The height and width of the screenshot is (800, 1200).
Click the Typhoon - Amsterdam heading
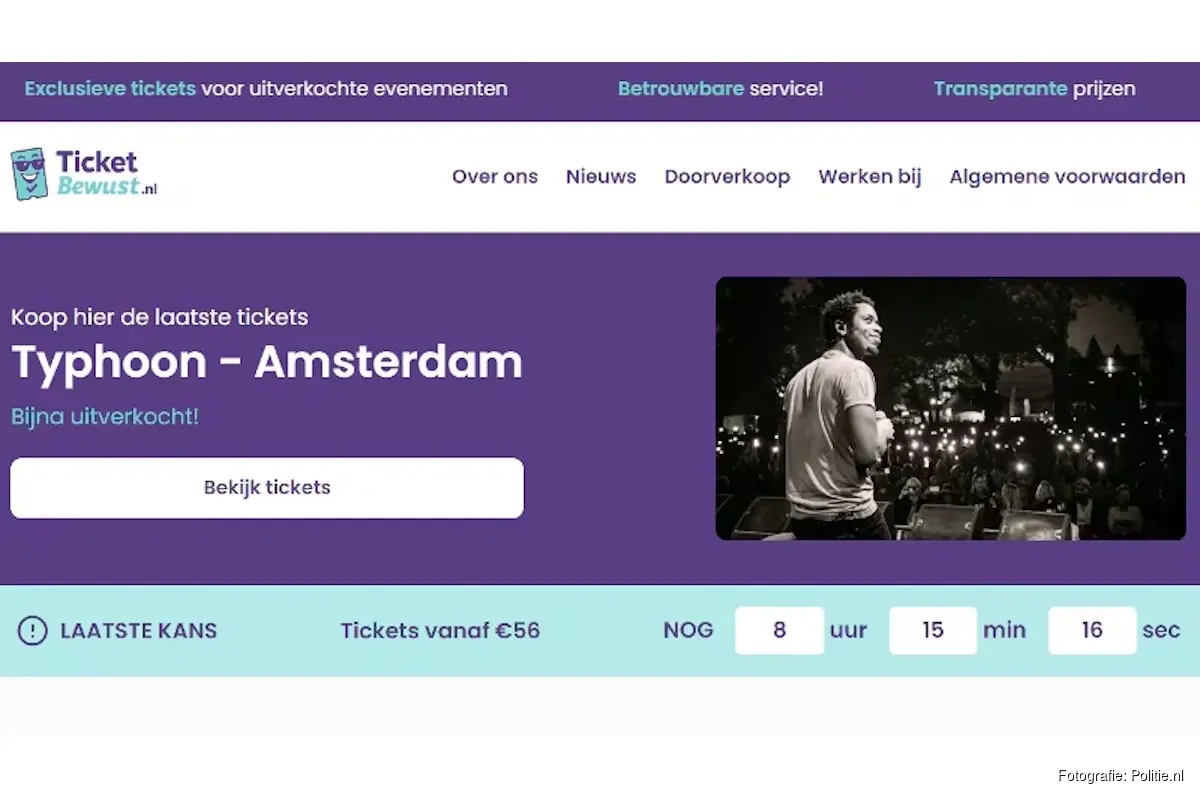pos(266,362)
